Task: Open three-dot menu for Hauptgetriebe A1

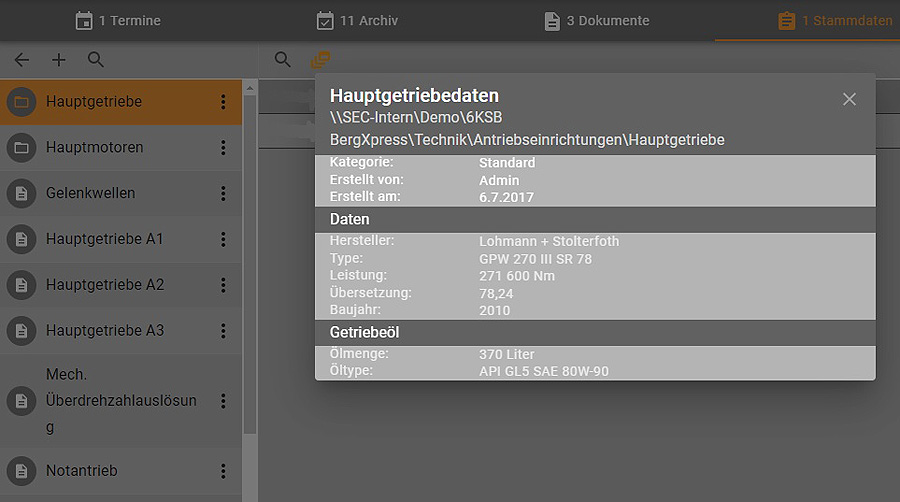Action: 223,239
